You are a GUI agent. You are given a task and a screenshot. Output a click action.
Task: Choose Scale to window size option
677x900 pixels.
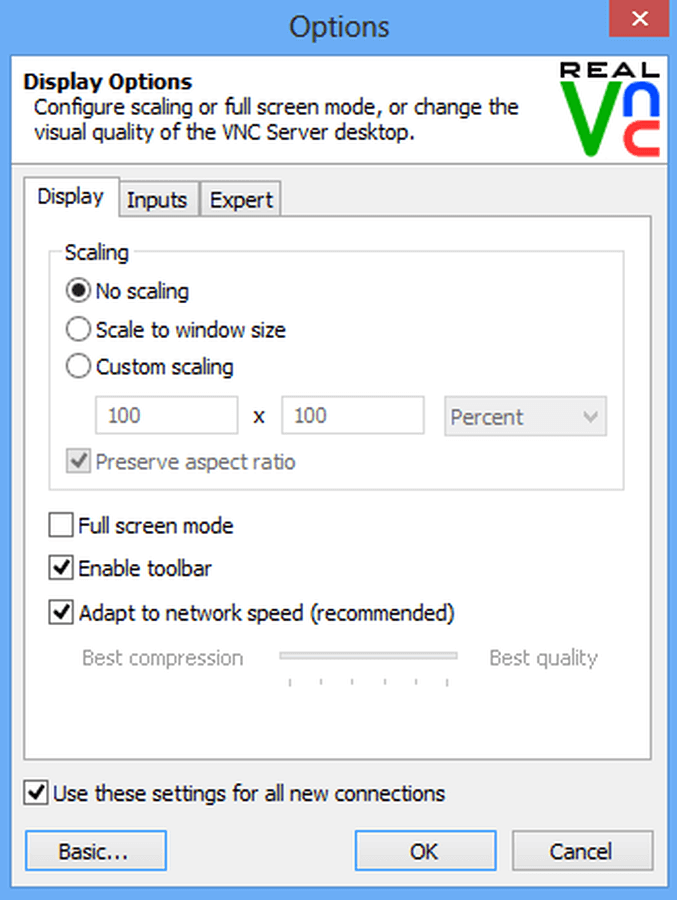coord(78,329)
